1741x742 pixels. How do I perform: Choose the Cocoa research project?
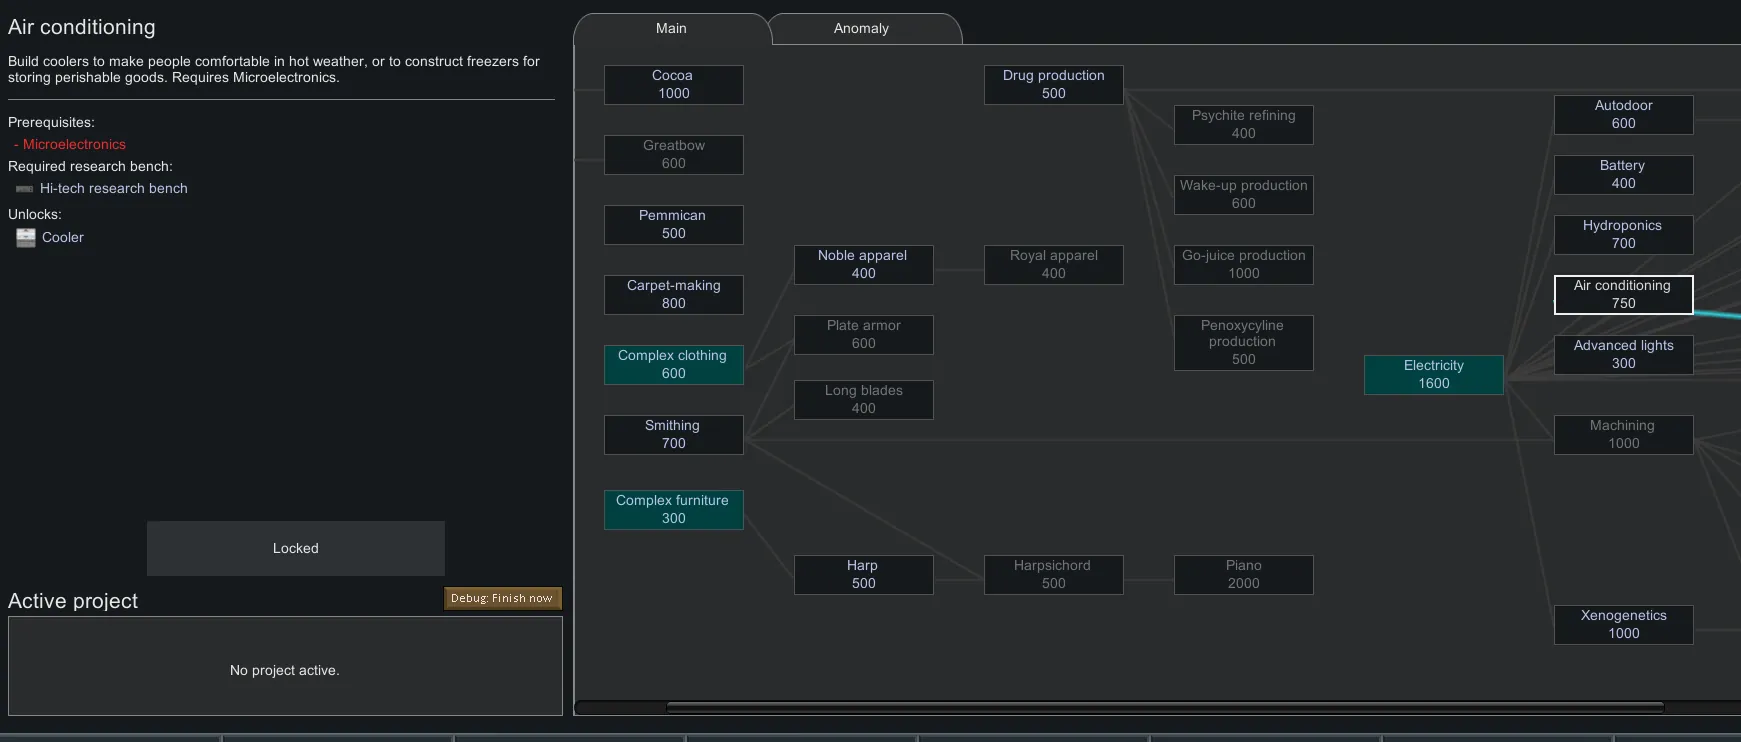click(673, 85)
